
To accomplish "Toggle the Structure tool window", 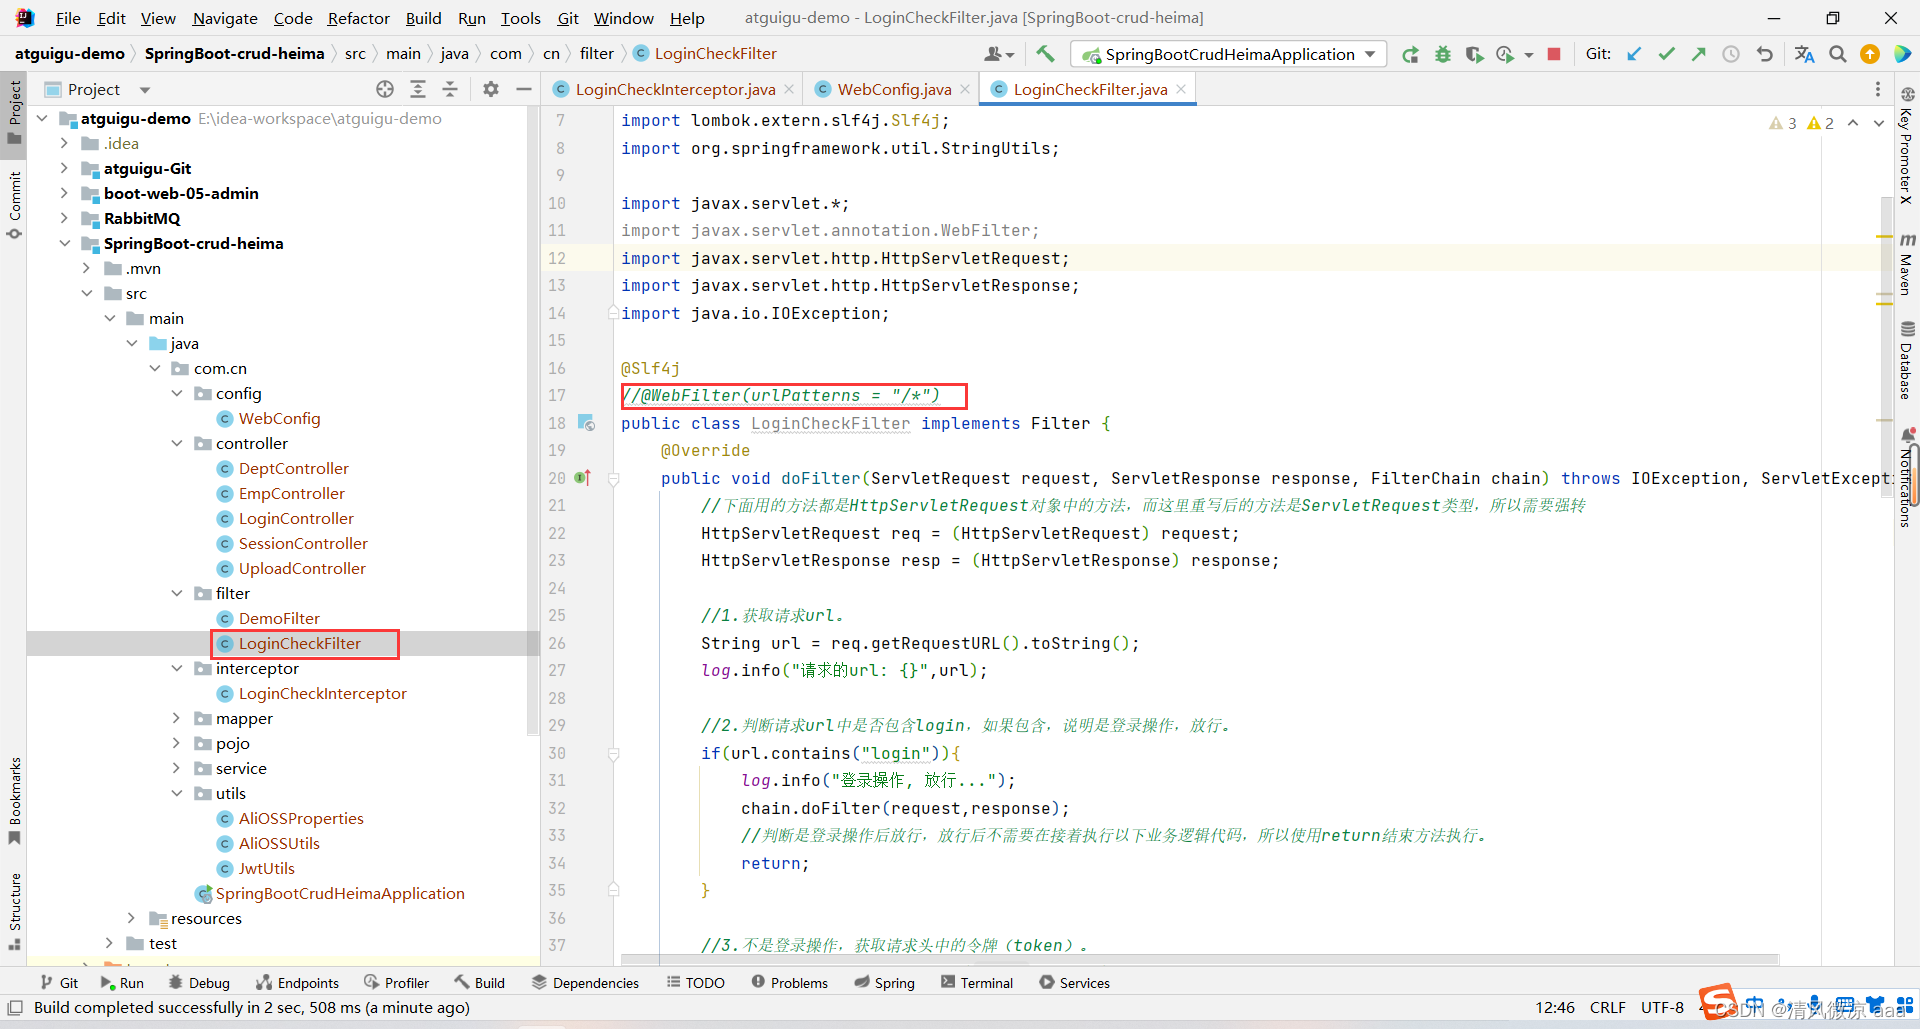I will [14, 911].
